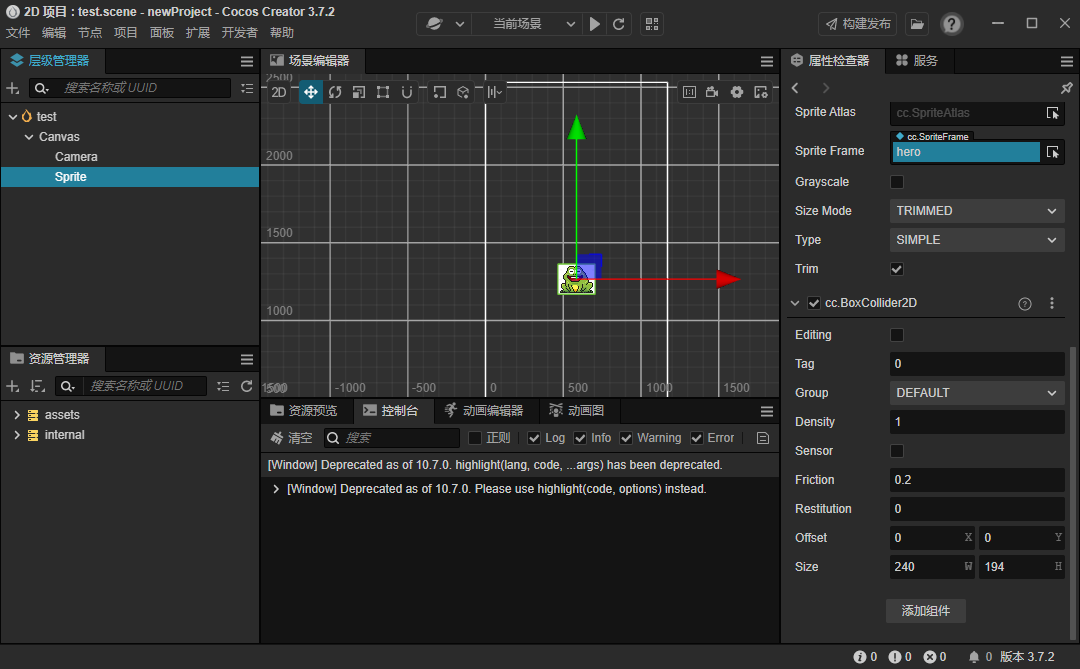
Task: Open the 当前场景 scene dropdown
Action: click(x=527, y=24)
